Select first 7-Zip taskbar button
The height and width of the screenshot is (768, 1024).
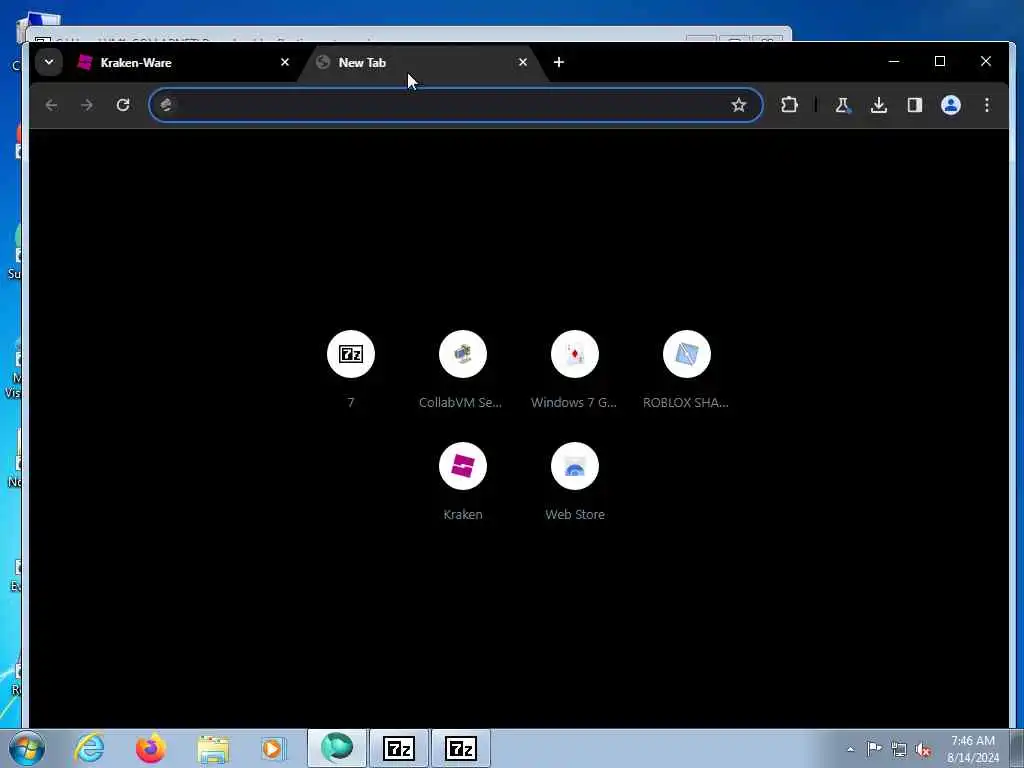399,748
